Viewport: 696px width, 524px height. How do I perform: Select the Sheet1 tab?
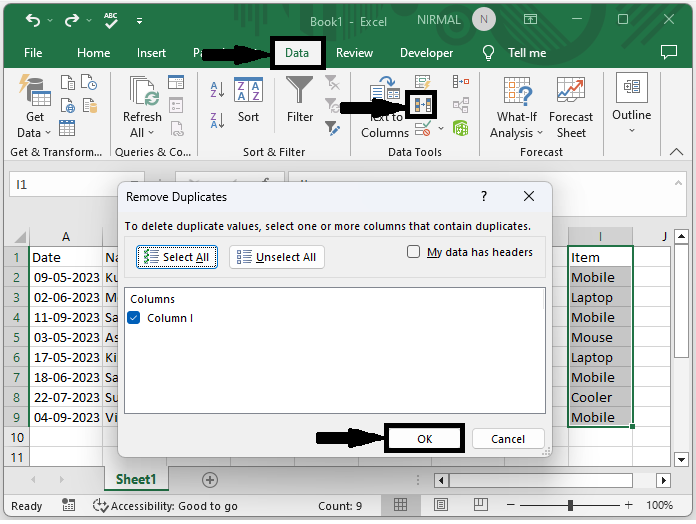136,479
